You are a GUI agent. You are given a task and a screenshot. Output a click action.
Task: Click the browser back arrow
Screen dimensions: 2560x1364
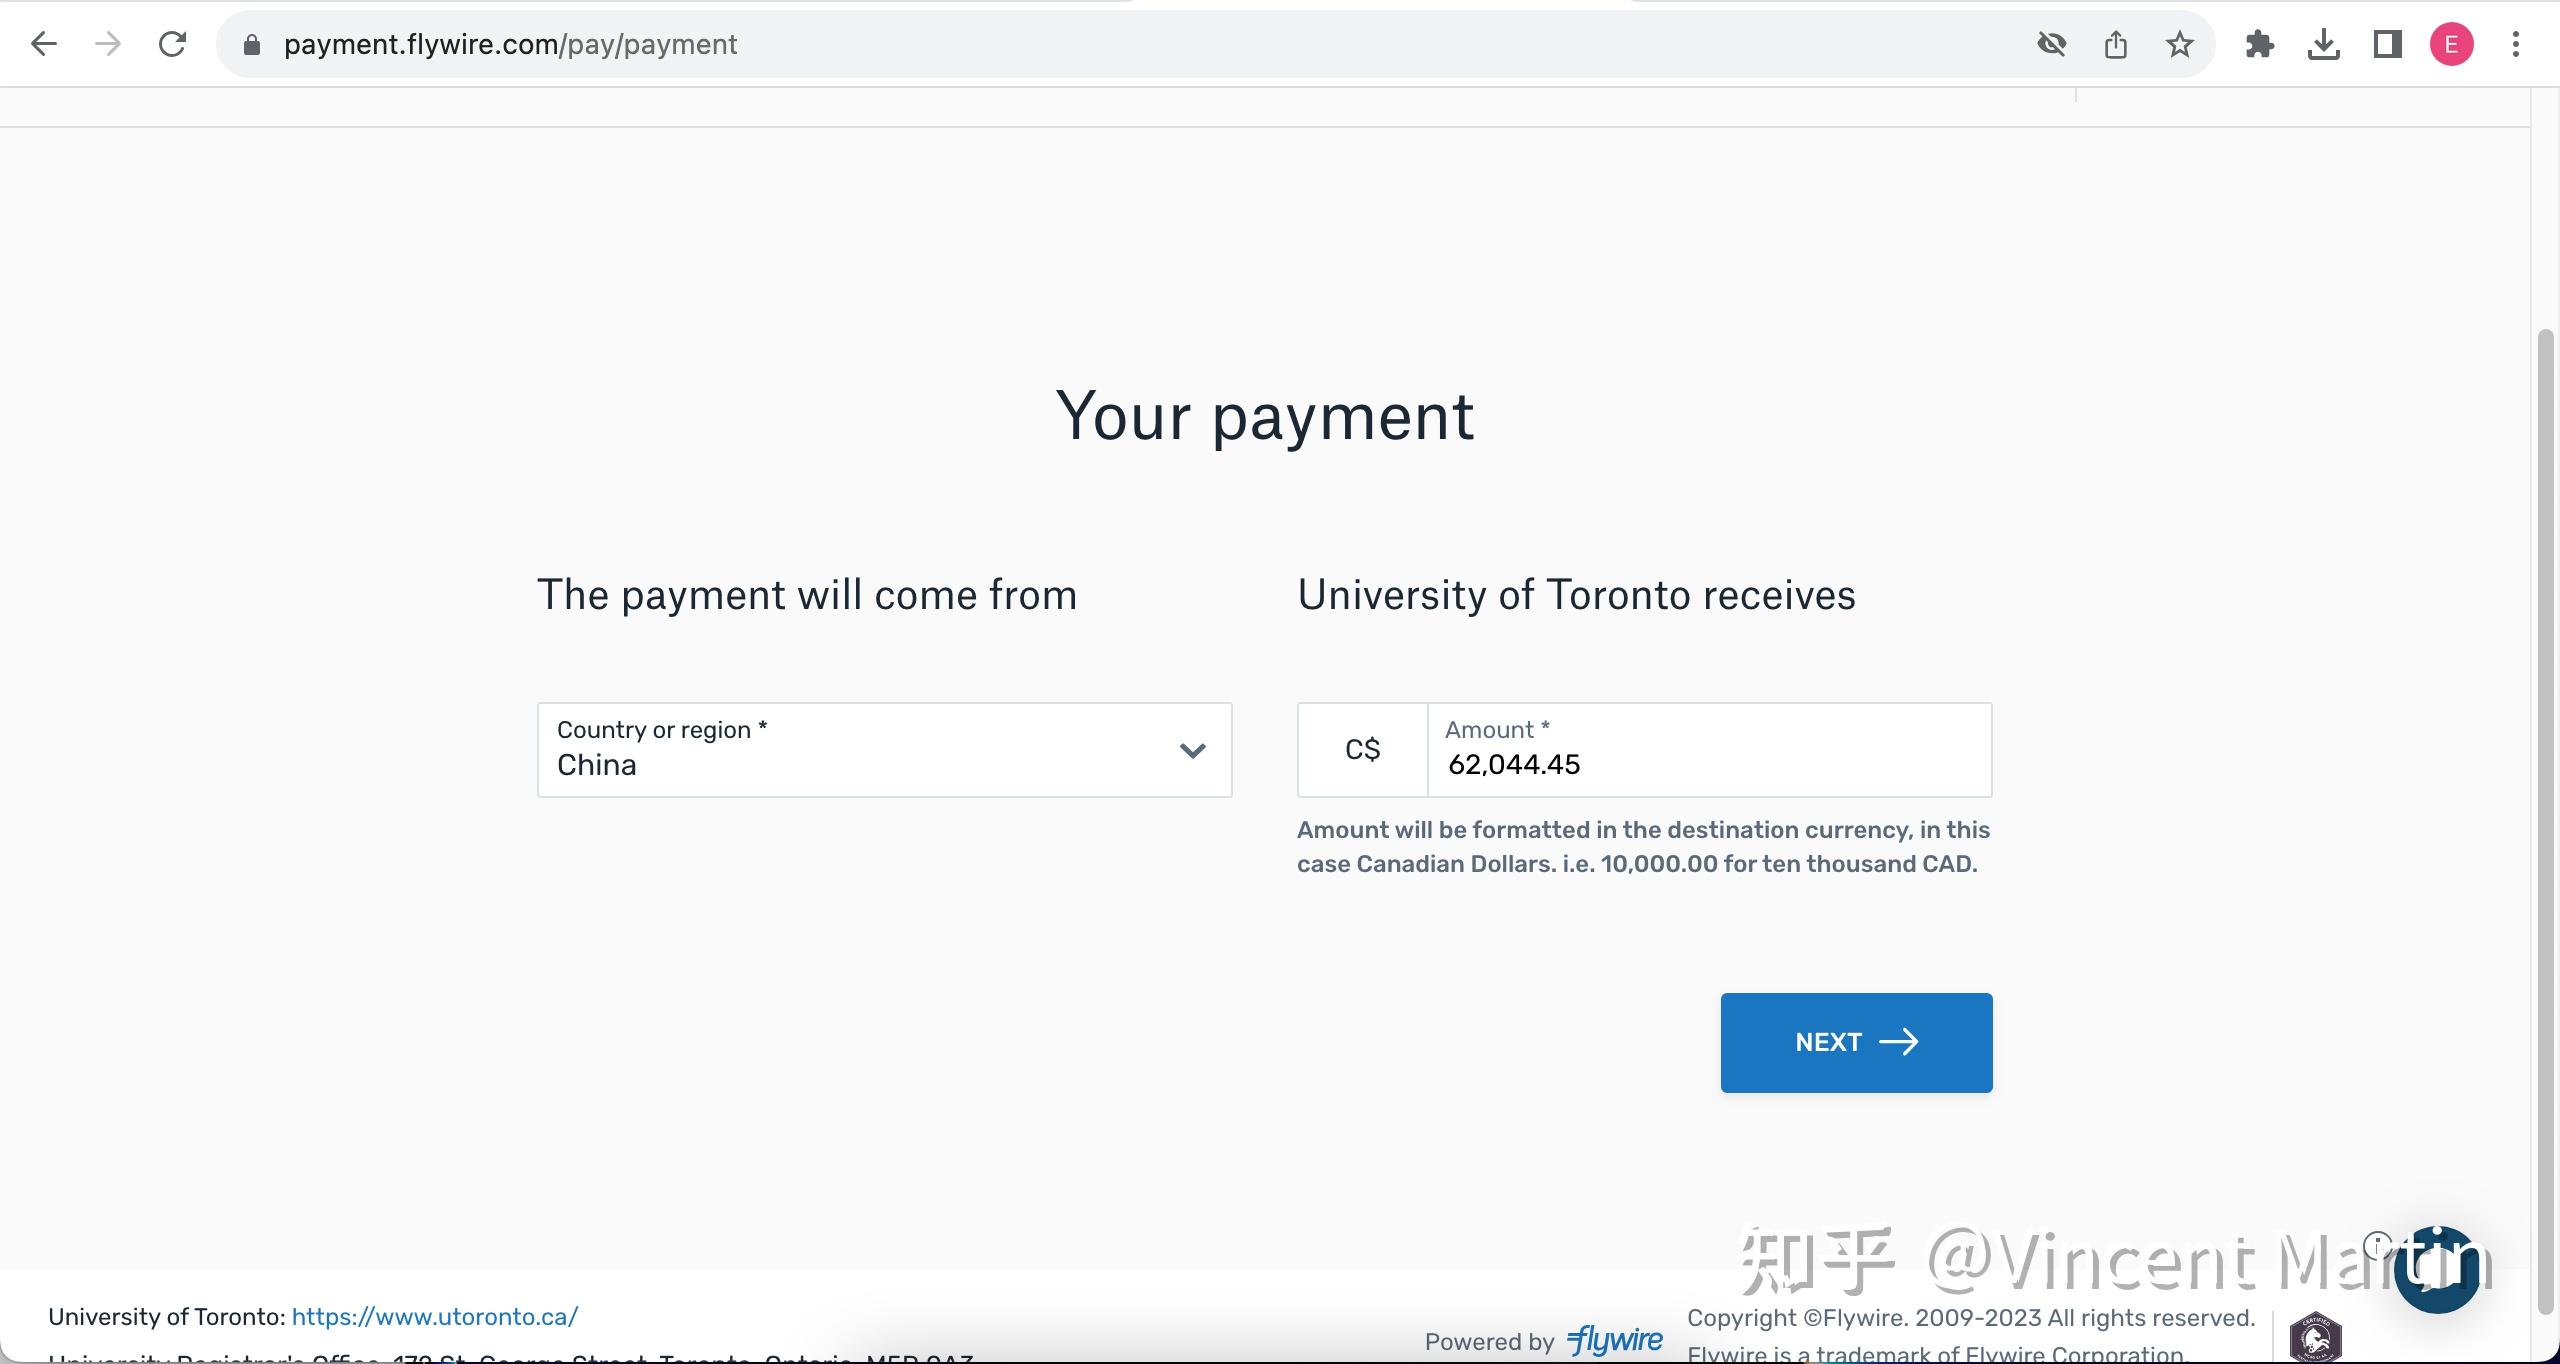coord(44,44)
